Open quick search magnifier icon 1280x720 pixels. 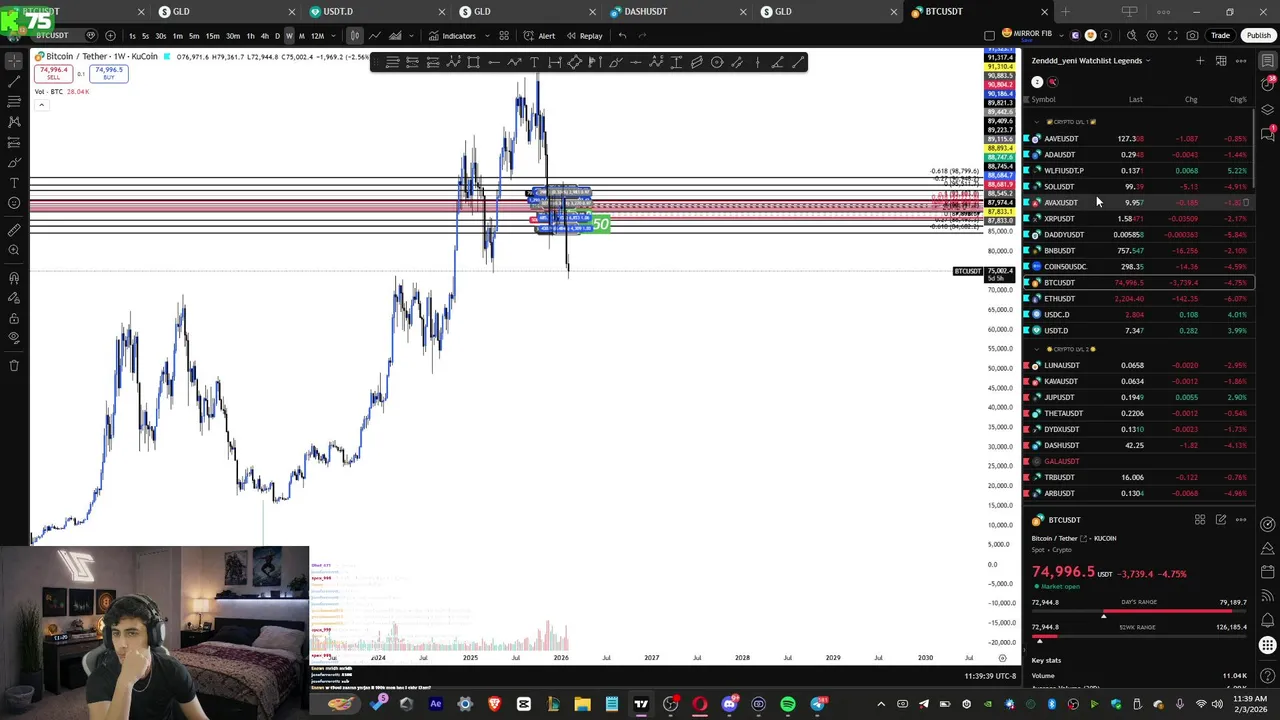(1132, 36)
